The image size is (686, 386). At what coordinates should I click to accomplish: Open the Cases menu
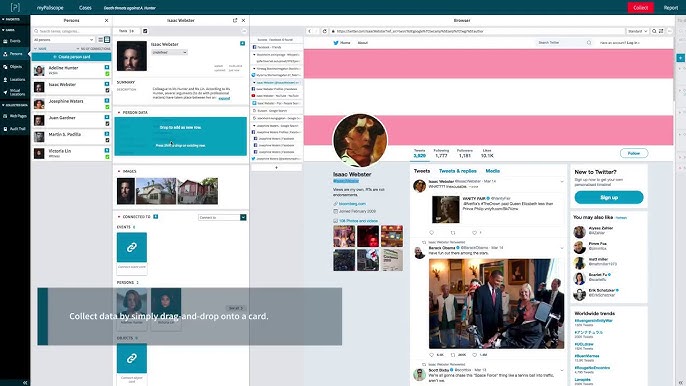85,8
